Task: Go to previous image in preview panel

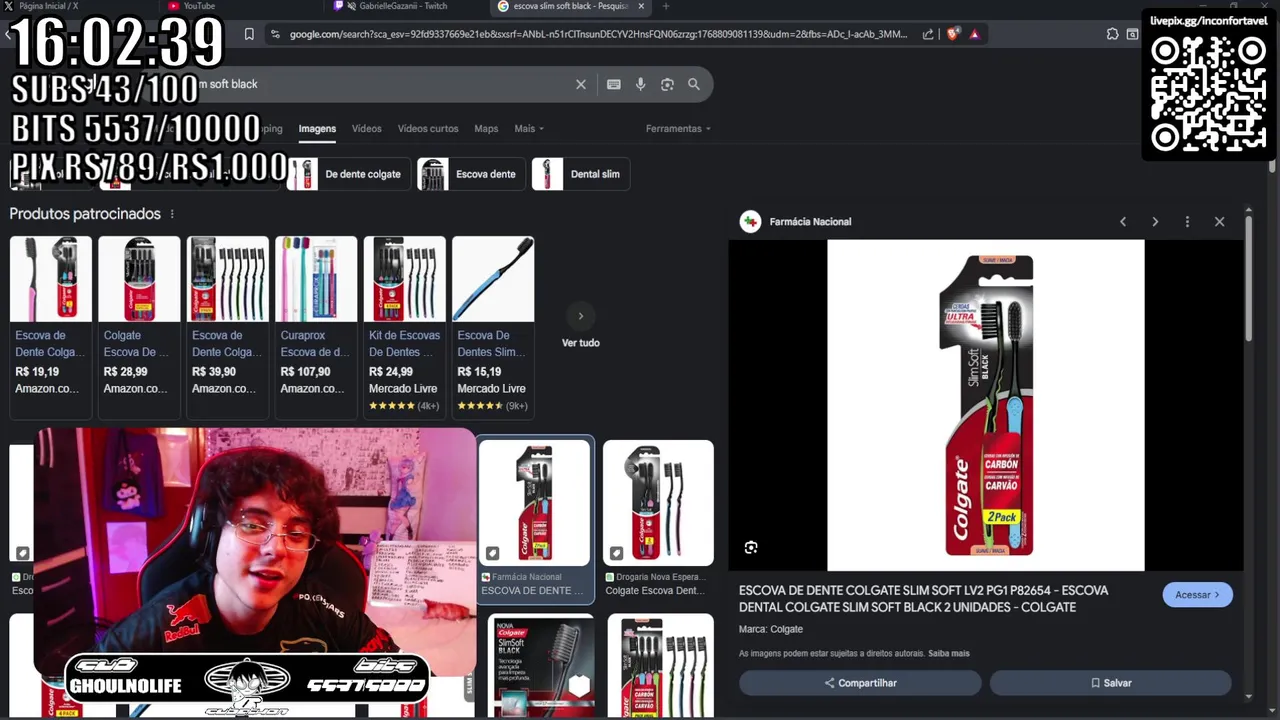Action: pos(1123,222)
